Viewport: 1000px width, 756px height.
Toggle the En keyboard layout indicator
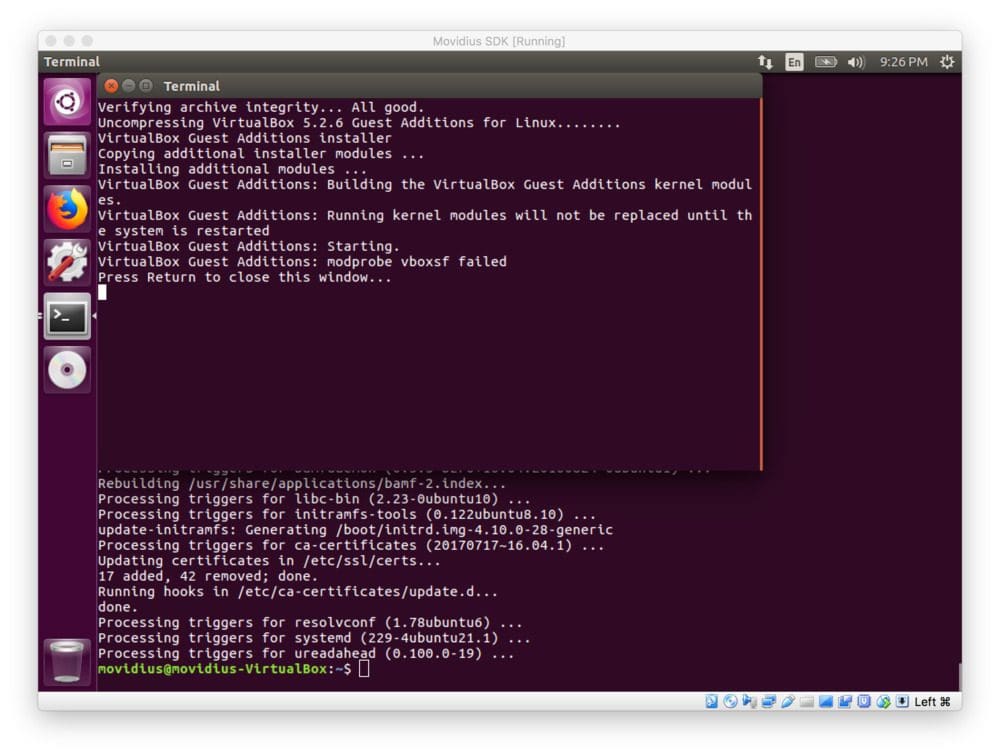click(x=794, y=62)
